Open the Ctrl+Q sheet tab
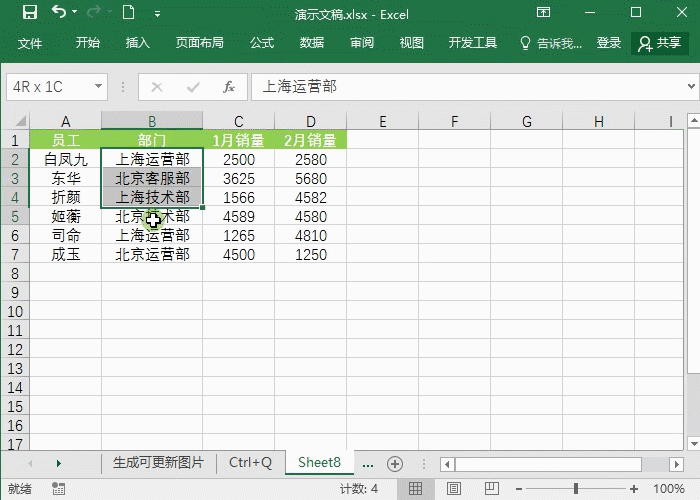Image resolution: width=700 pixels, height=500 pixels. pyautogui.click(x=250, y=462)
